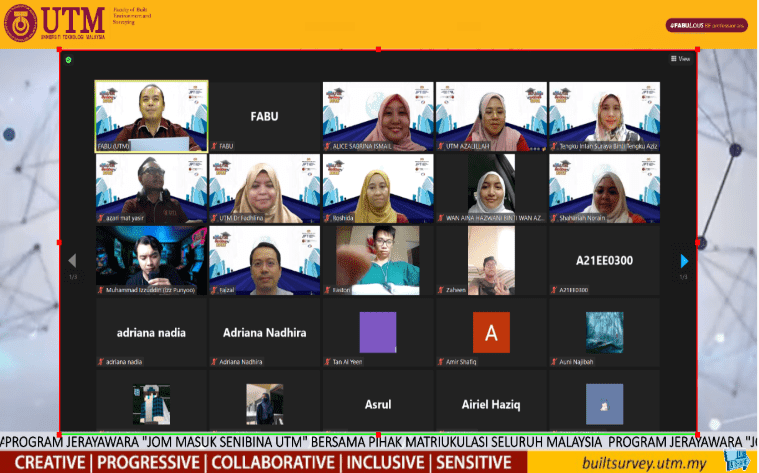This screenshot has width=759, height=473.
Task: Go to next gallery page with blue arrow
Action: 684,261
